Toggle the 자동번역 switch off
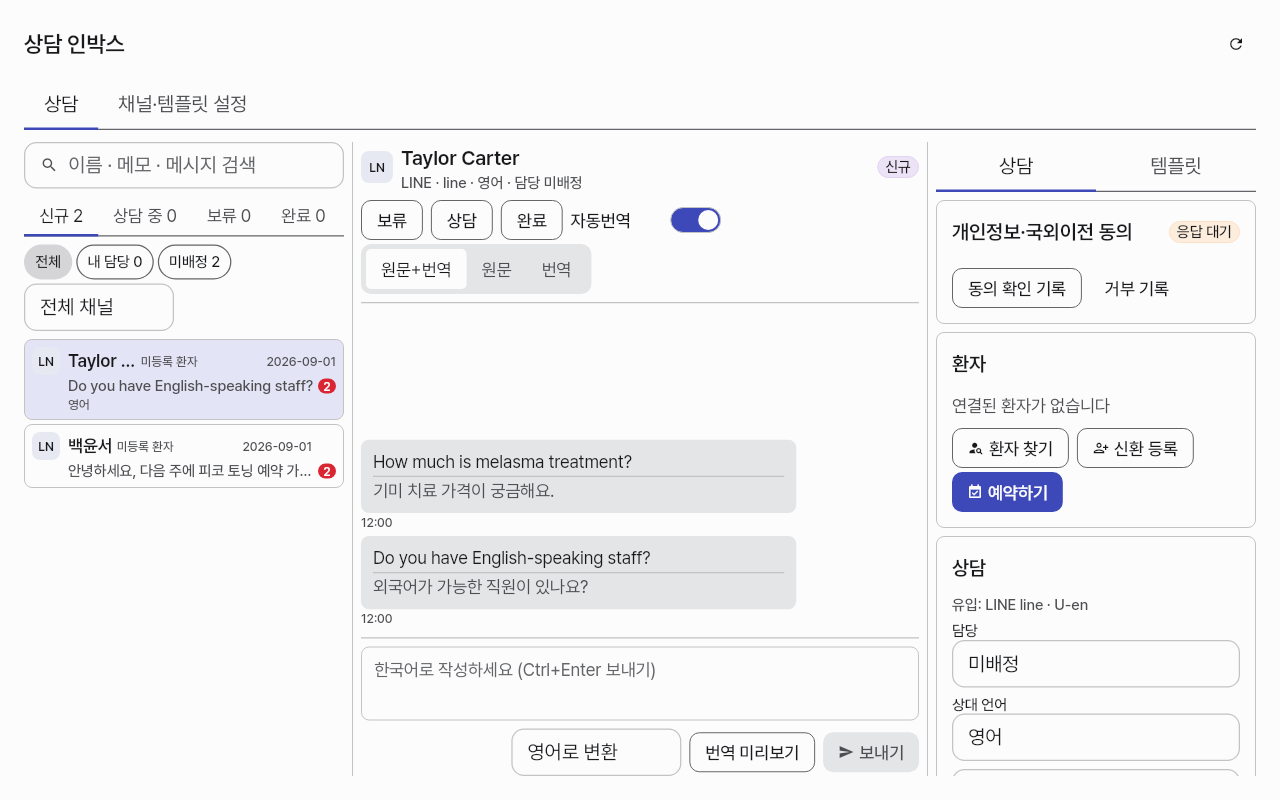 click(695, 220)
